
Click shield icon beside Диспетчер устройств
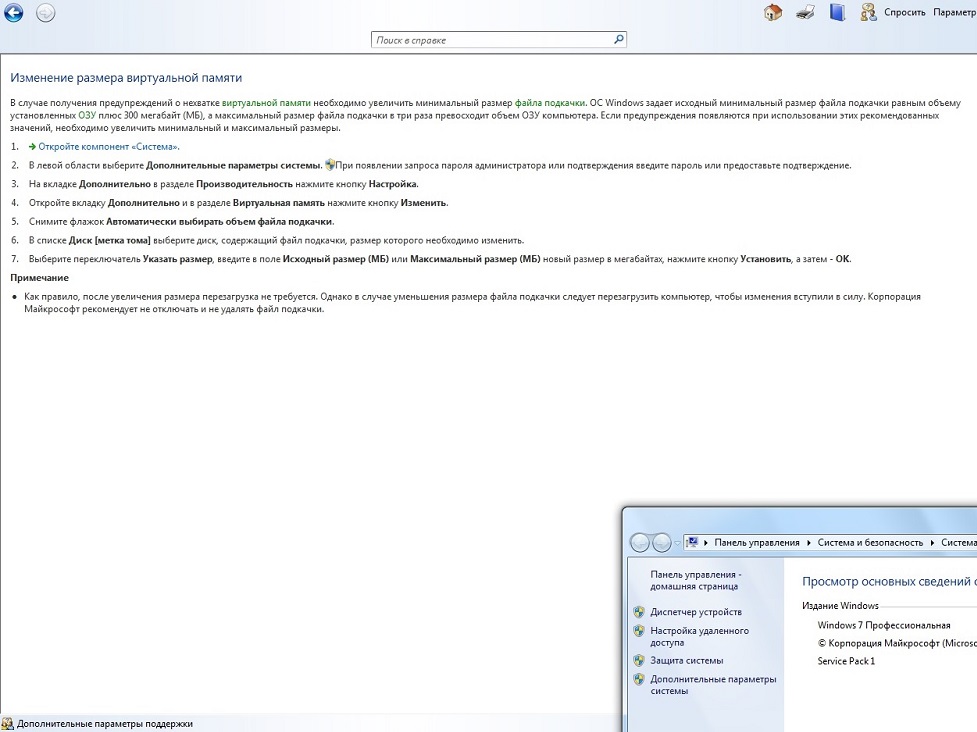[639, 612]
